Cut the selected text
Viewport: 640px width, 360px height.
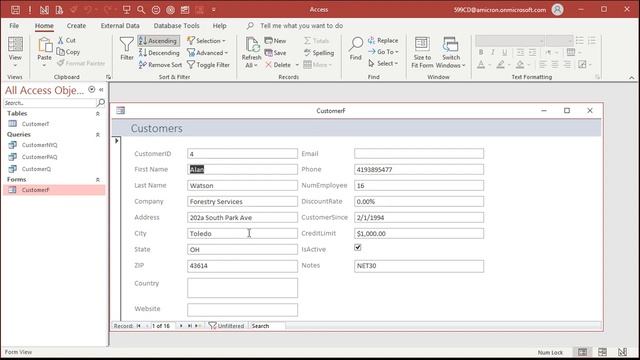tap(67, 40)
